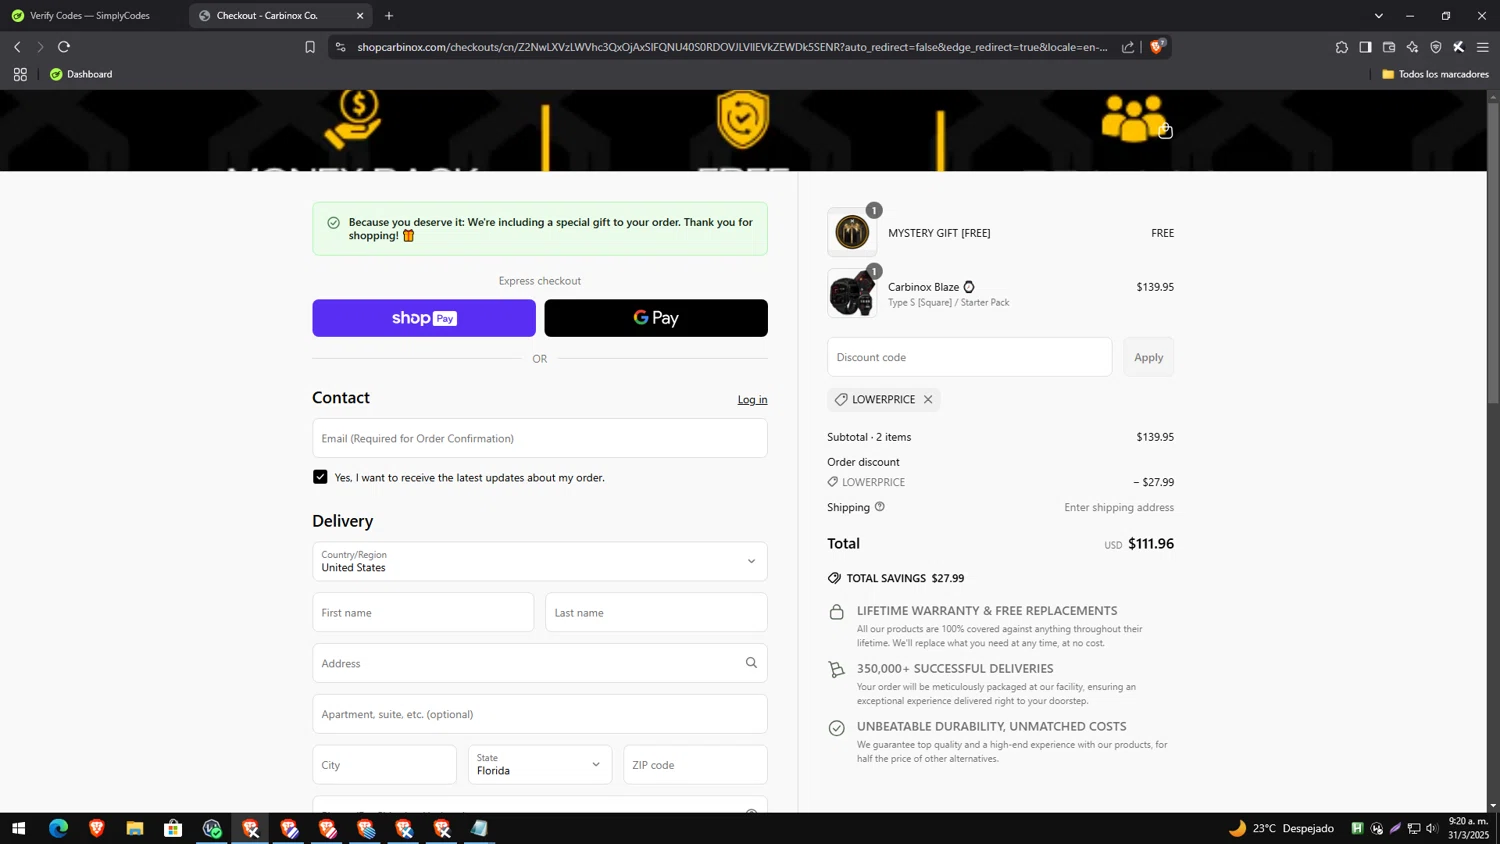Viewport: 1500px width, 844px height.
Task: Open the bookmarks bar apps grid icon
Action: click(x=20, y=74)
